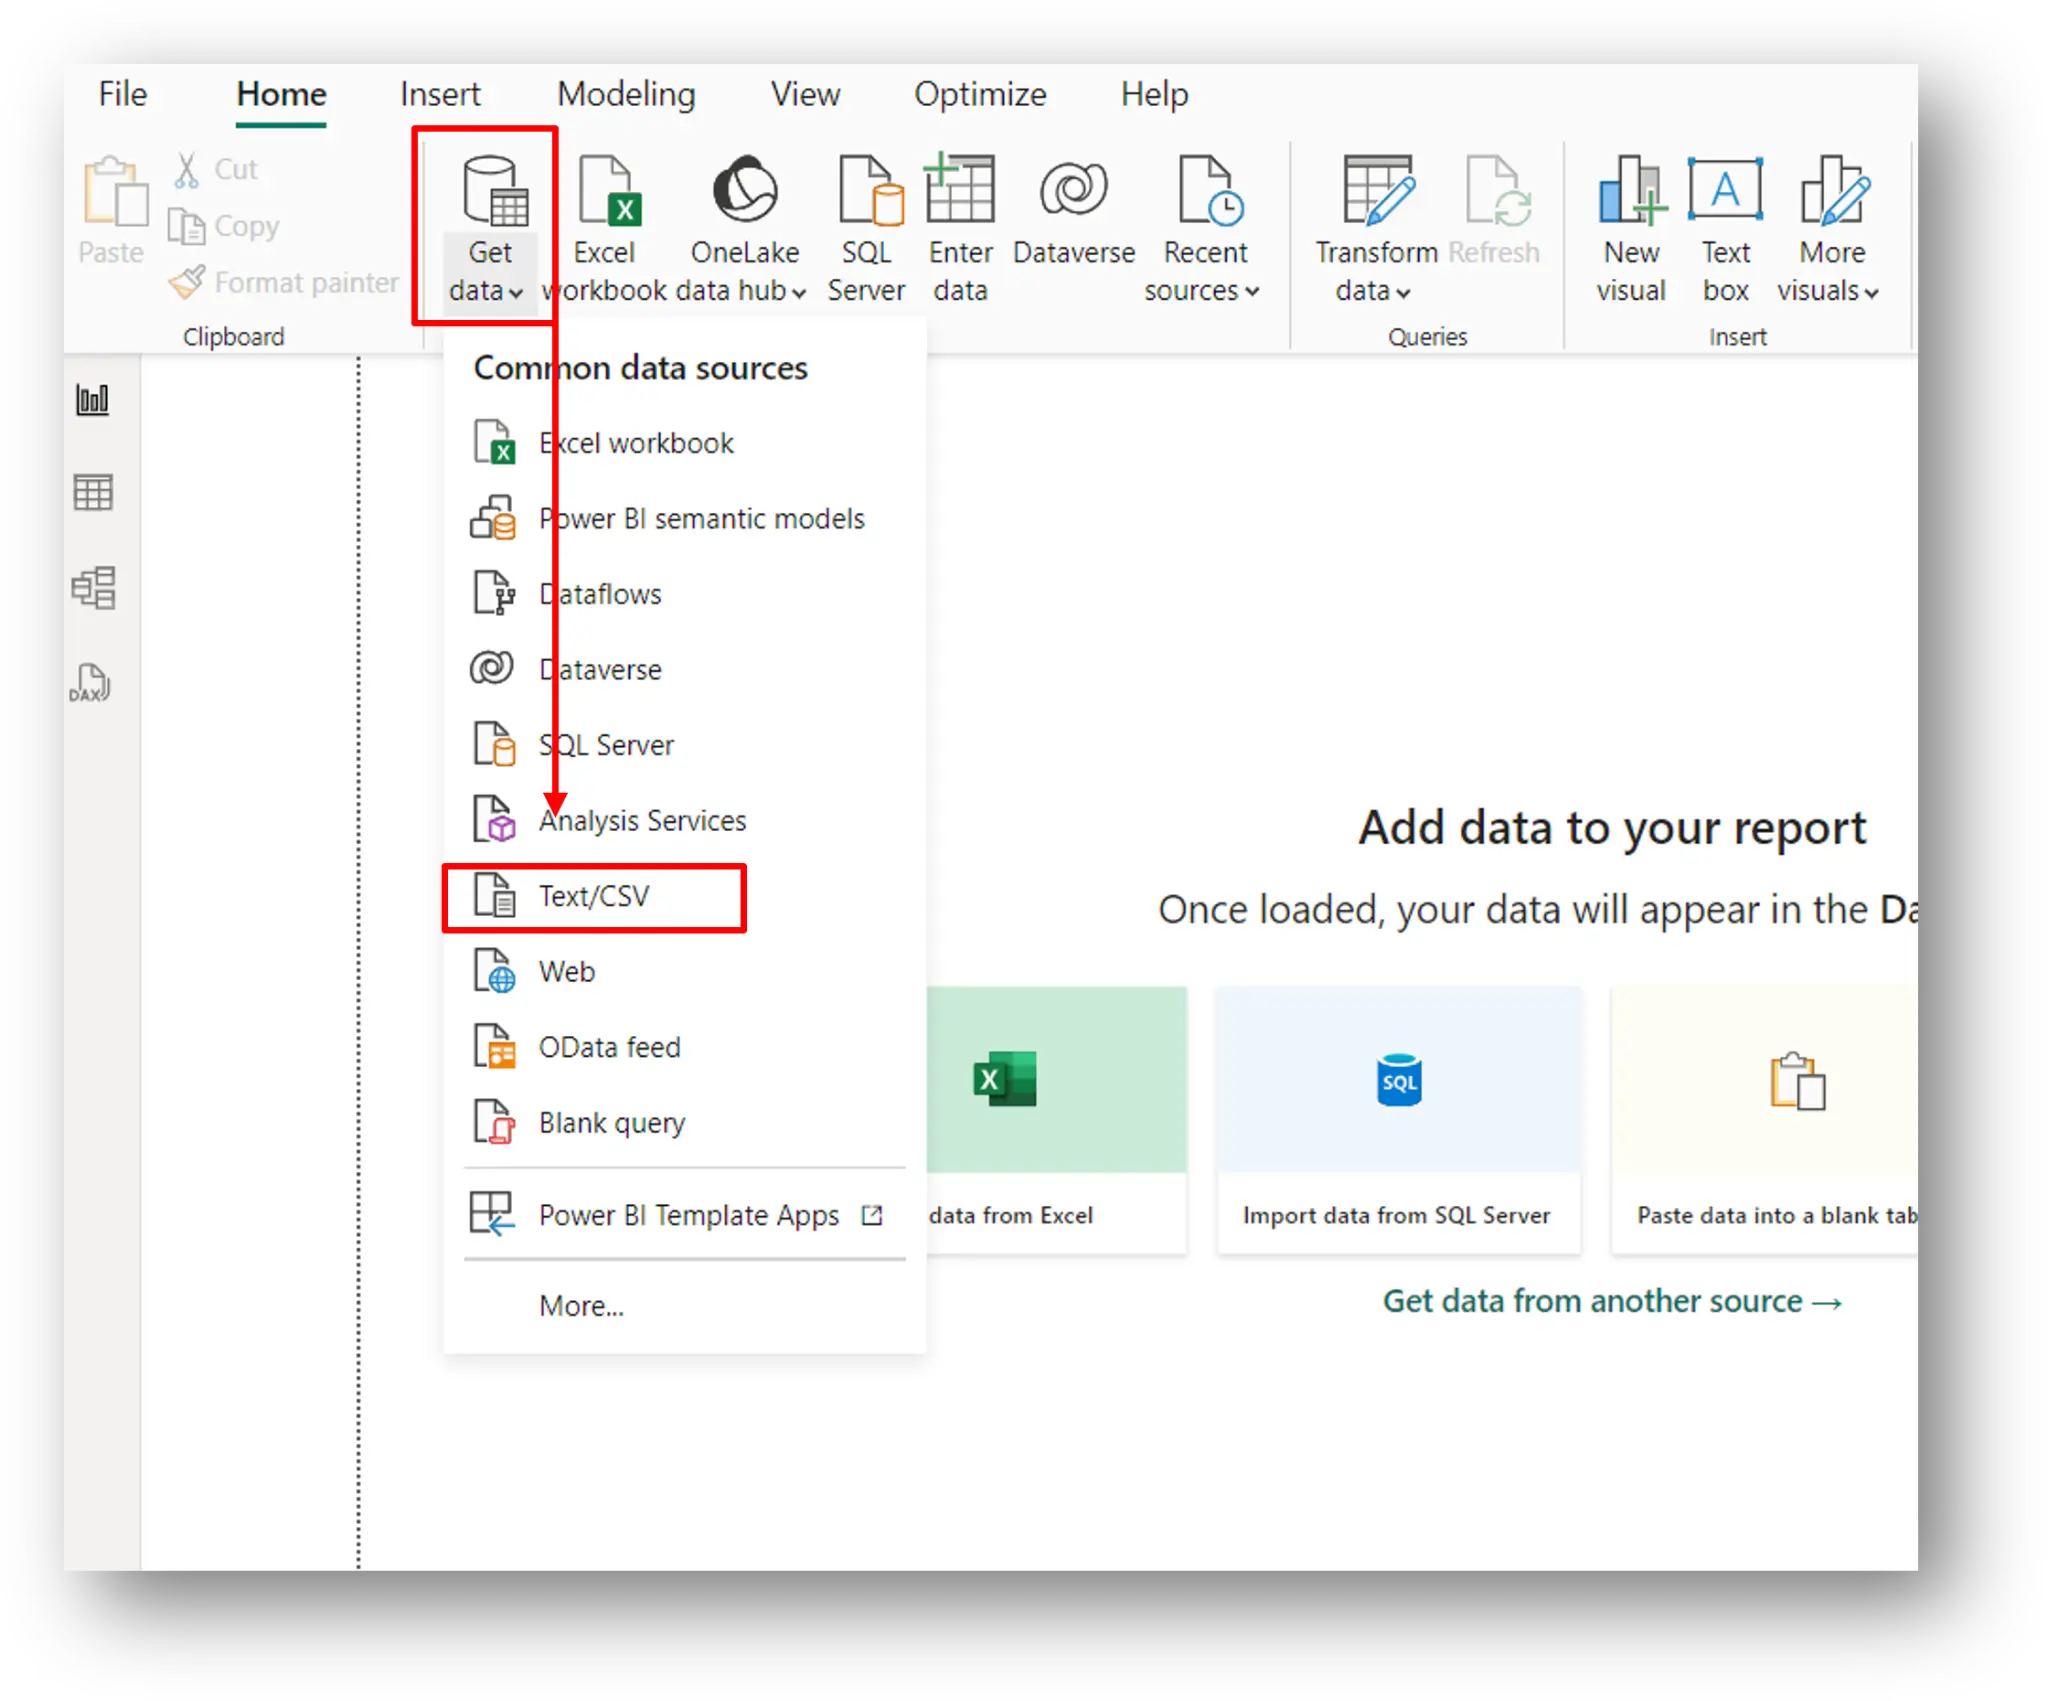Open the OneLake data hub
Image resolution: width=2048 pixels, height=1701 pixels.
point(744,224)
